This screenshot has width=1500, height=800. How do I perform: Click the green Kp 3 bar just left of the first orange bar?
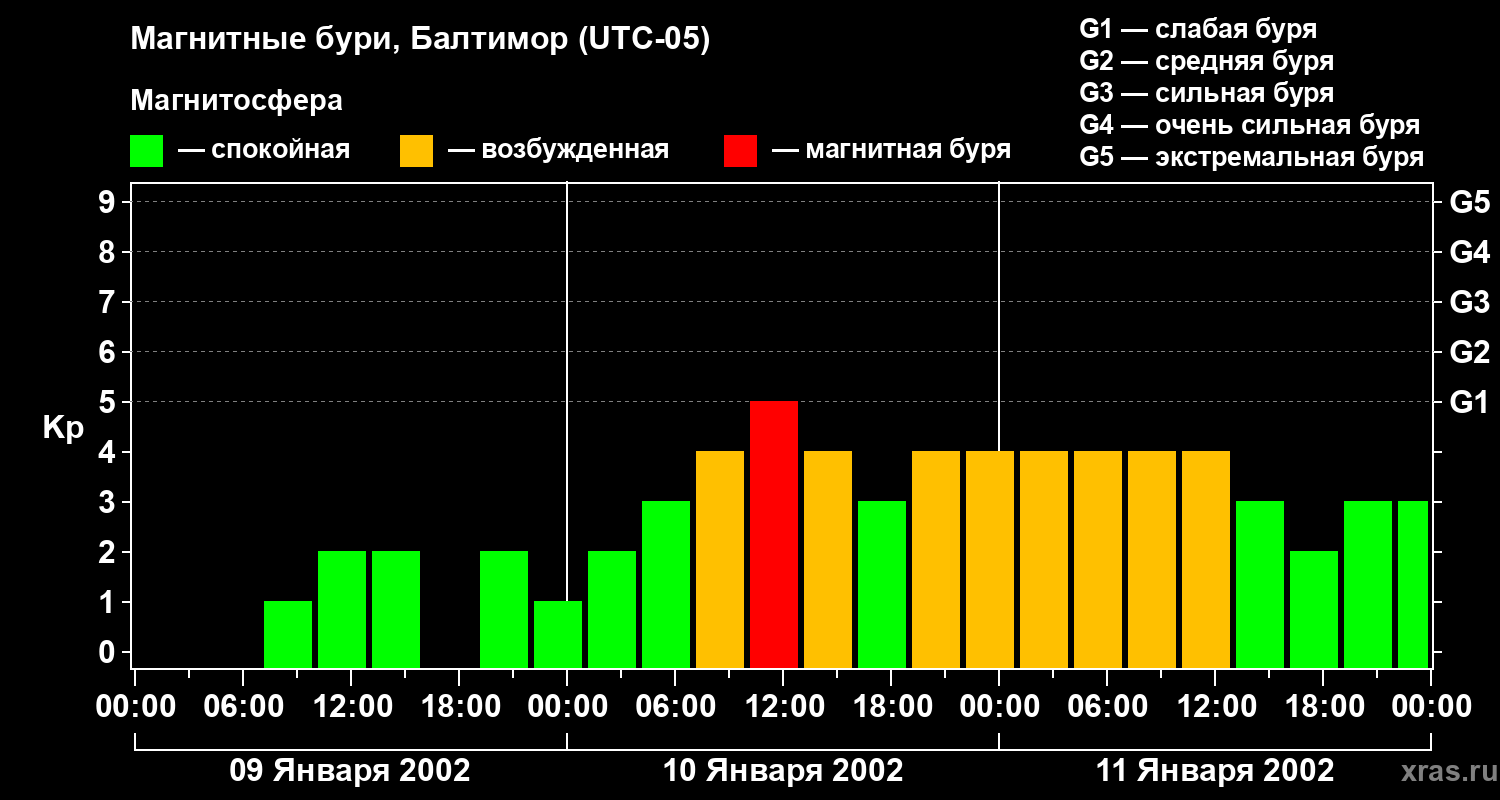(x=666, y=584)
